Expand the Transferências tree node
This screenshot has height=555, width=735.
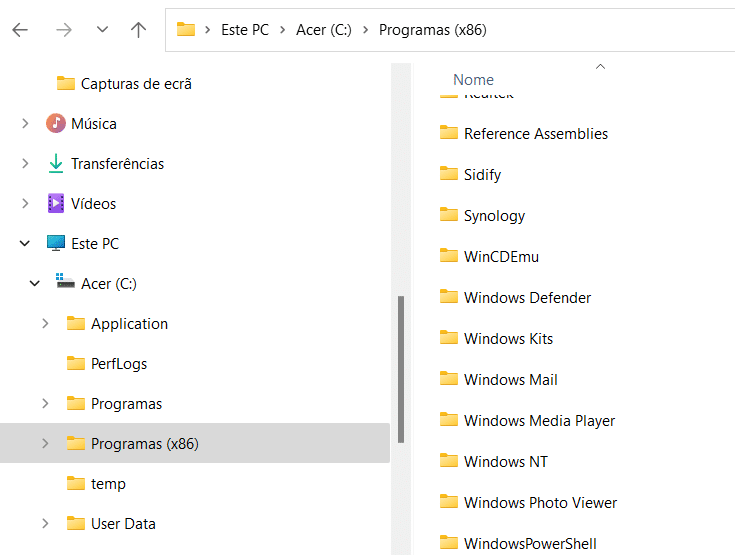pyautogui.click(x=25, y=164)
